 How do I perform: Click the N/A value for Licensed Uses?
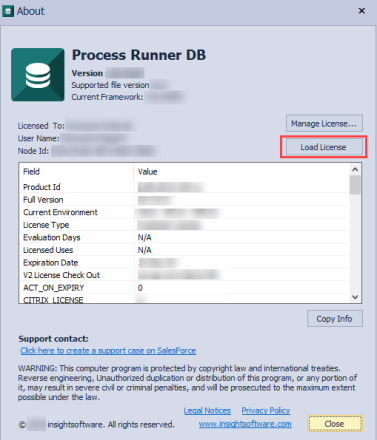(x=145, y=250)
